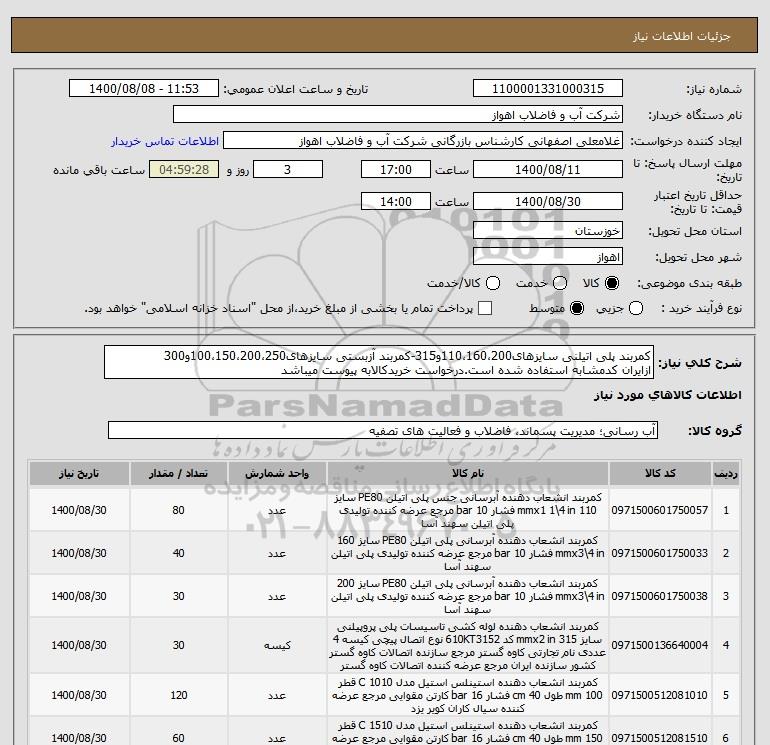This screenshot has width=770, height=745.
Task: Click the page header جزئیات اطلاعات نیاز
Action: click(x=682, y=36)
